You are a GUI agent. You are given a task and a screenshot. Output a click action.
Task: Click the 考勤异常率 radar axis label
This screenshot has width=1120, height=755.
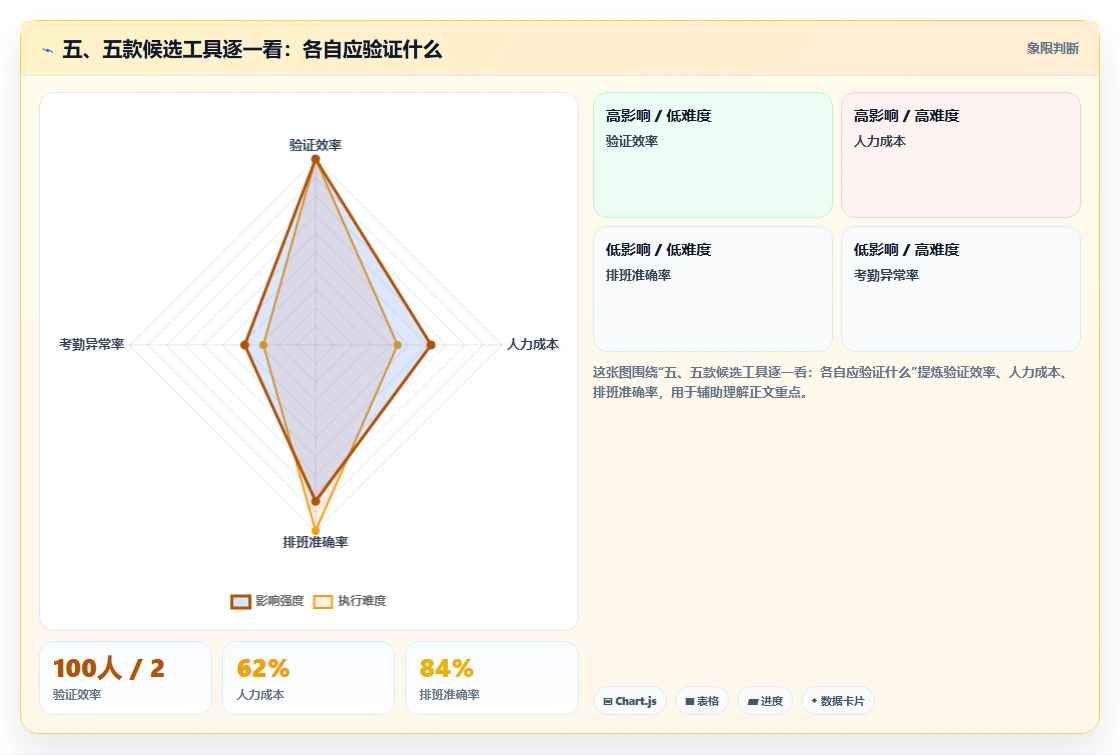[91, 344]
